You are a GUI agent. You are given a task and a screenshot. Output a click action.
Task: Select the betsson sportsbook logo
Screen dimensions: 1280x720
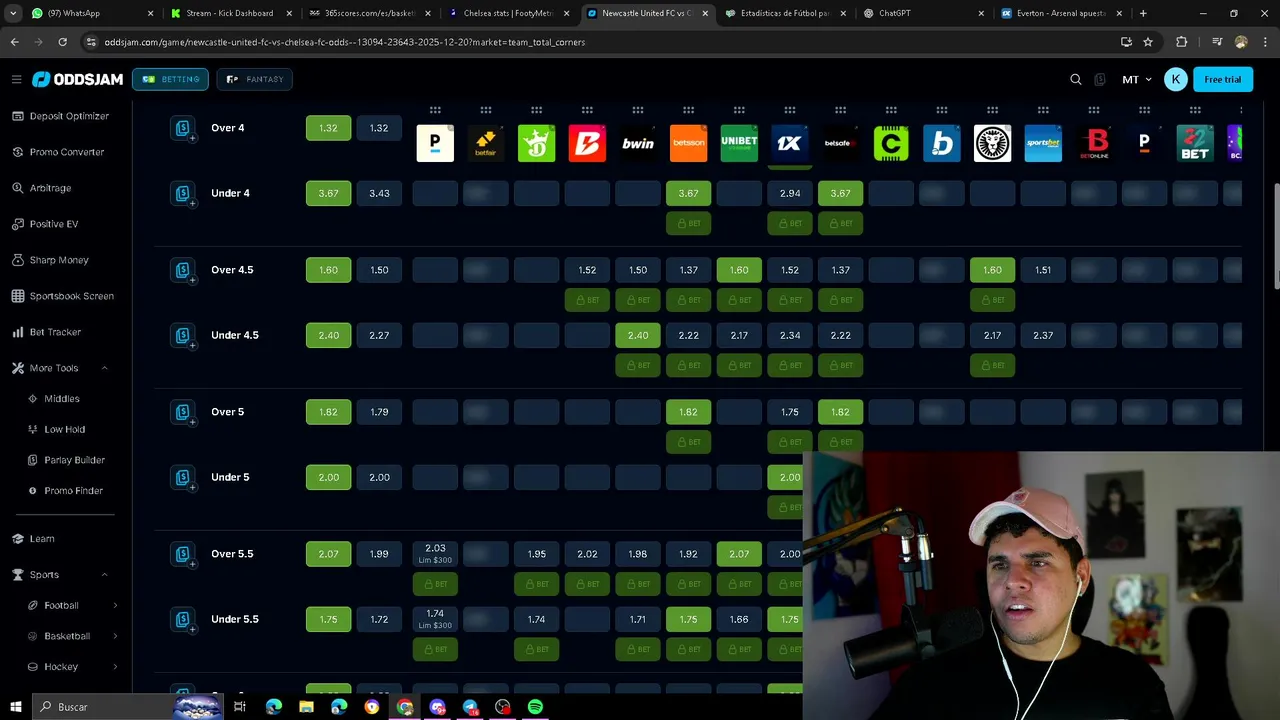(689, 143)
